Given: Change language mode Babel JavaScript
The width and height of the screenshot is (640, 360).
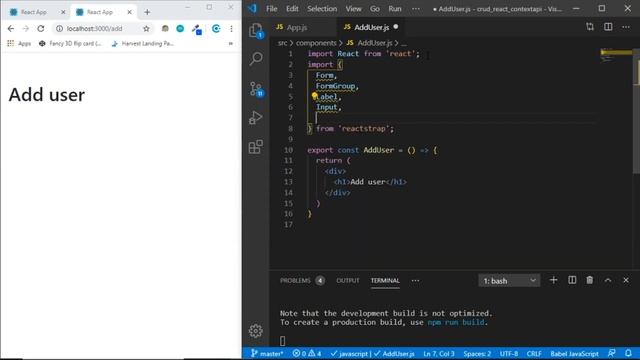Looking at the screenshot, I should [574, 353].
